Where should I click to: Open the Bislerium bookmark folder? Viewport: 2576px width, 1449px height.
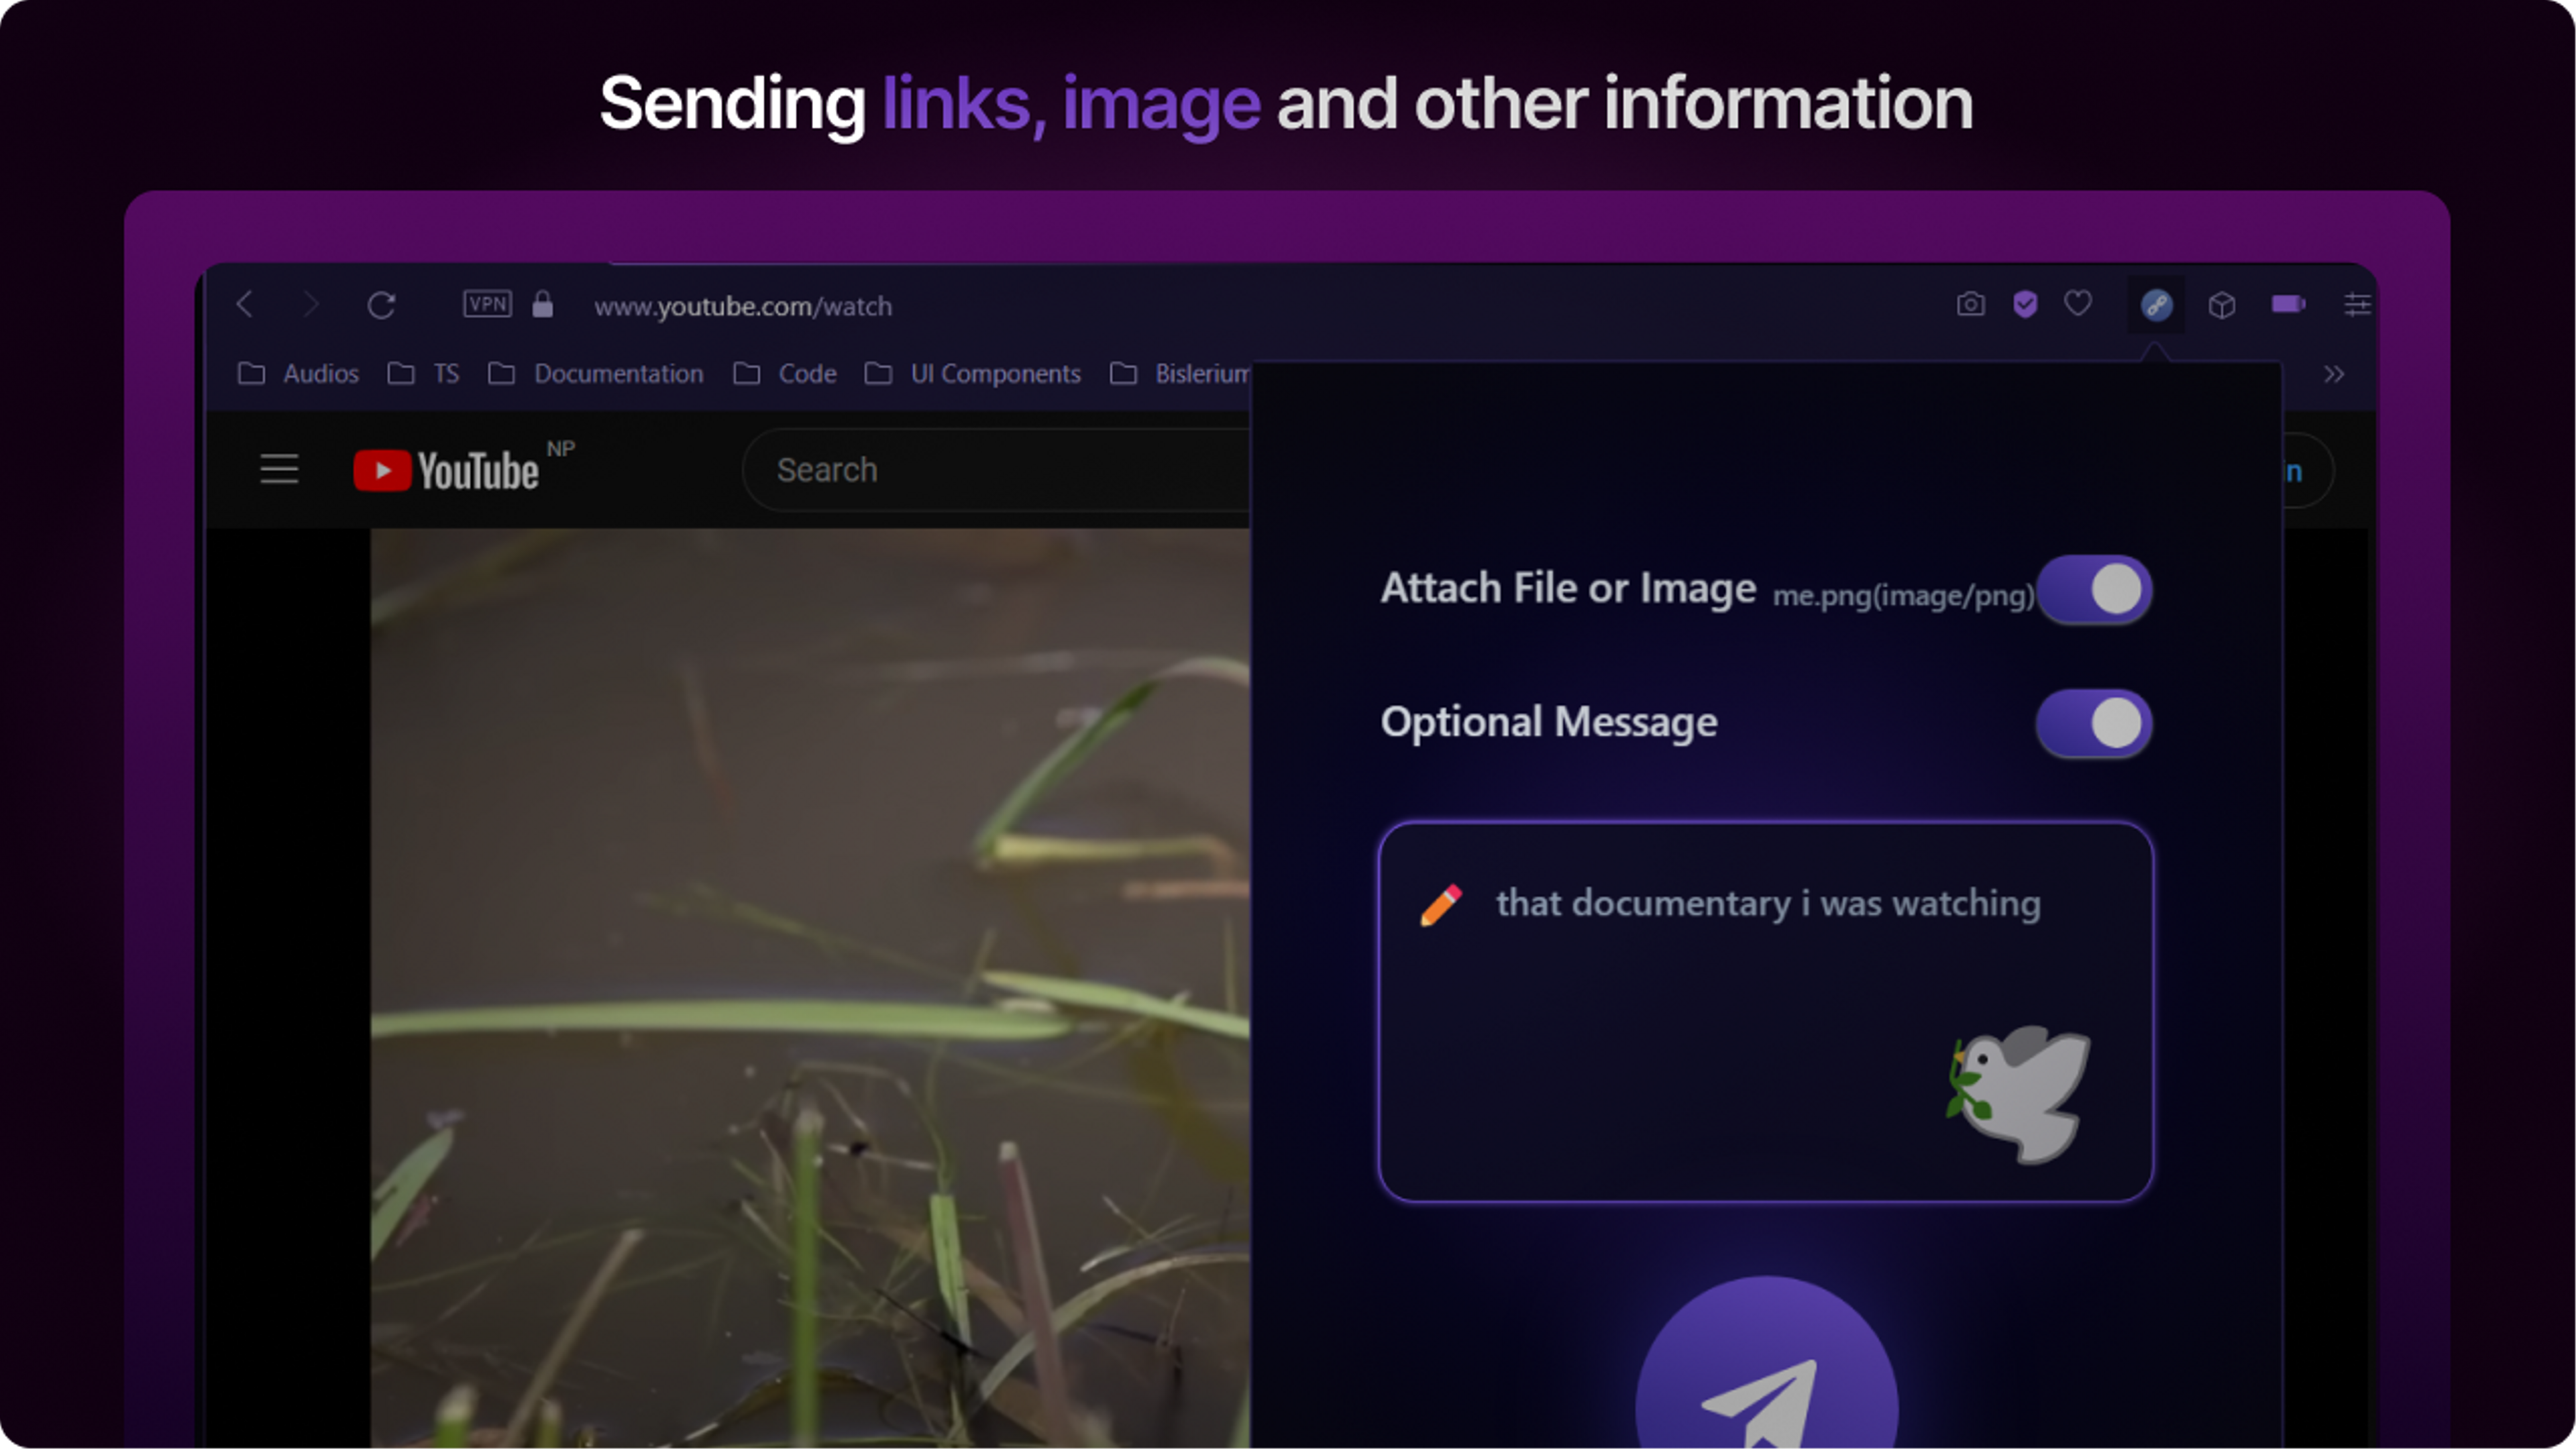click(x=1180, y=374)
